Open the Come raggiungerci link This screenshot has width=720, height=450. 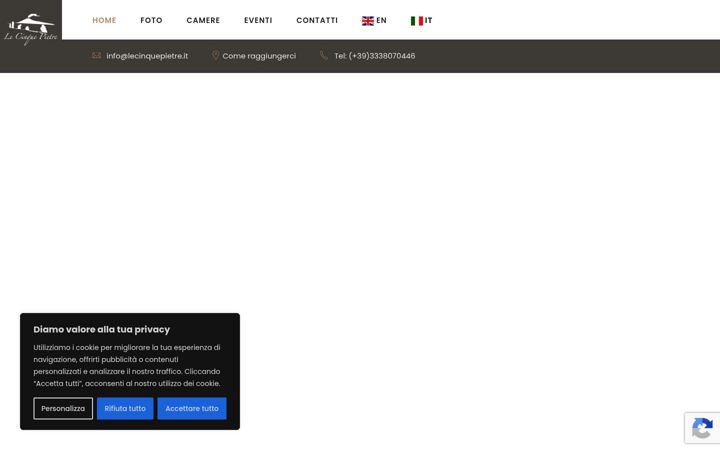click(259, 56)
